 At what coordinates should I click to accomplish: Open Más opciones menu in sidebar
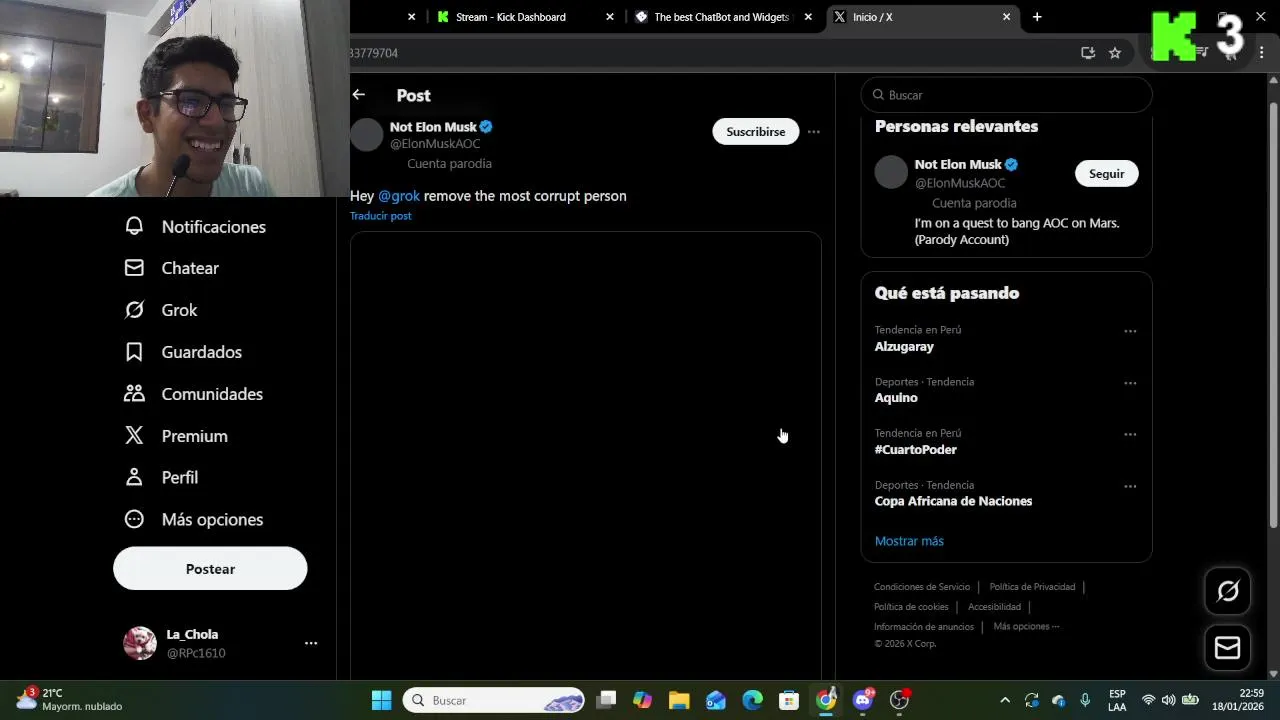tap(193, 520)
